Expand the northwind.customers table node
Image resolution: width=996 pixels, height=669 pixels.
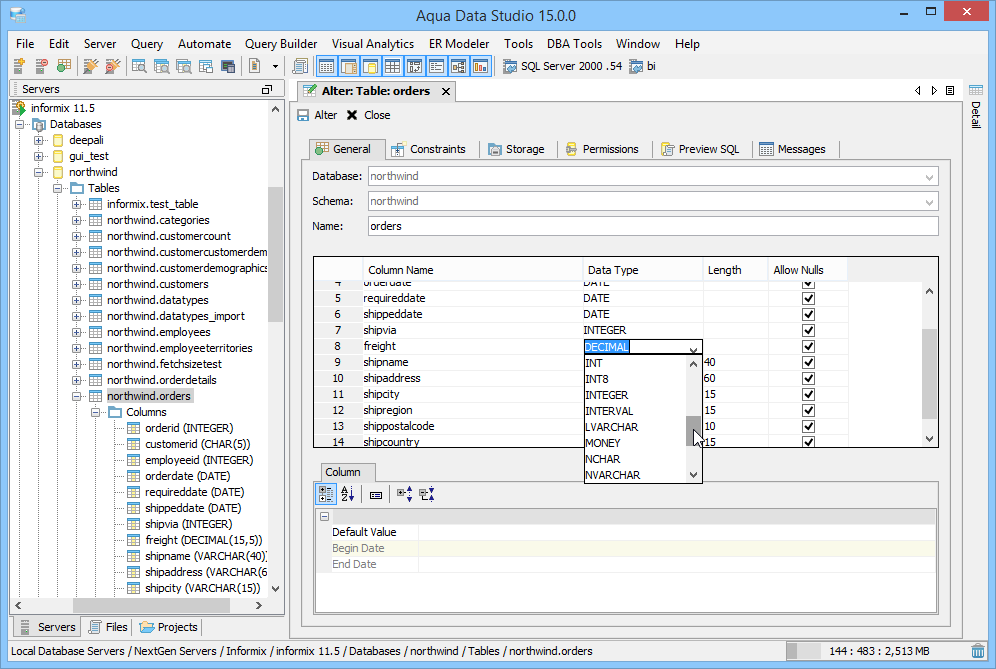pyautogui.click(x=77, y=284)
